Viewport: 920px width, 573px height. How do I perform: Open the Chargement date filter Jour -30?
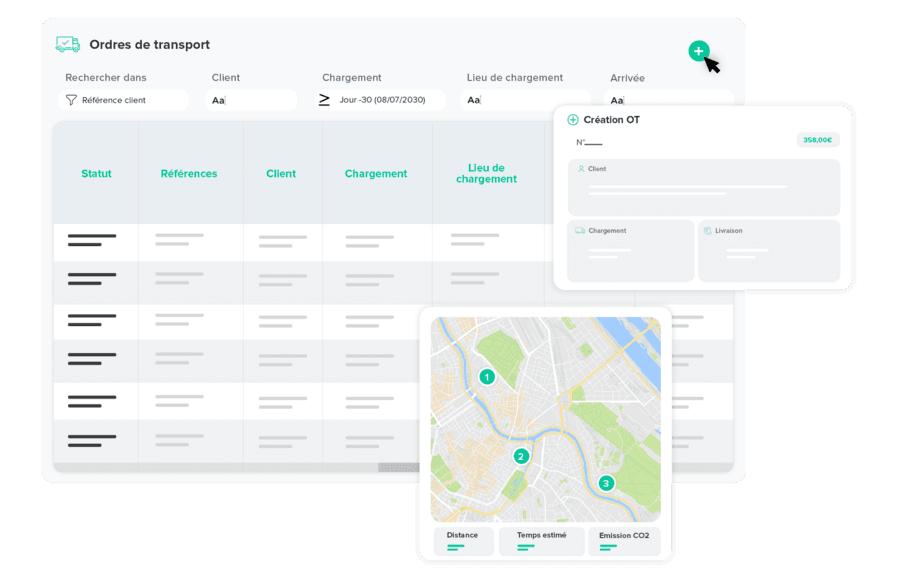[381, 100]
